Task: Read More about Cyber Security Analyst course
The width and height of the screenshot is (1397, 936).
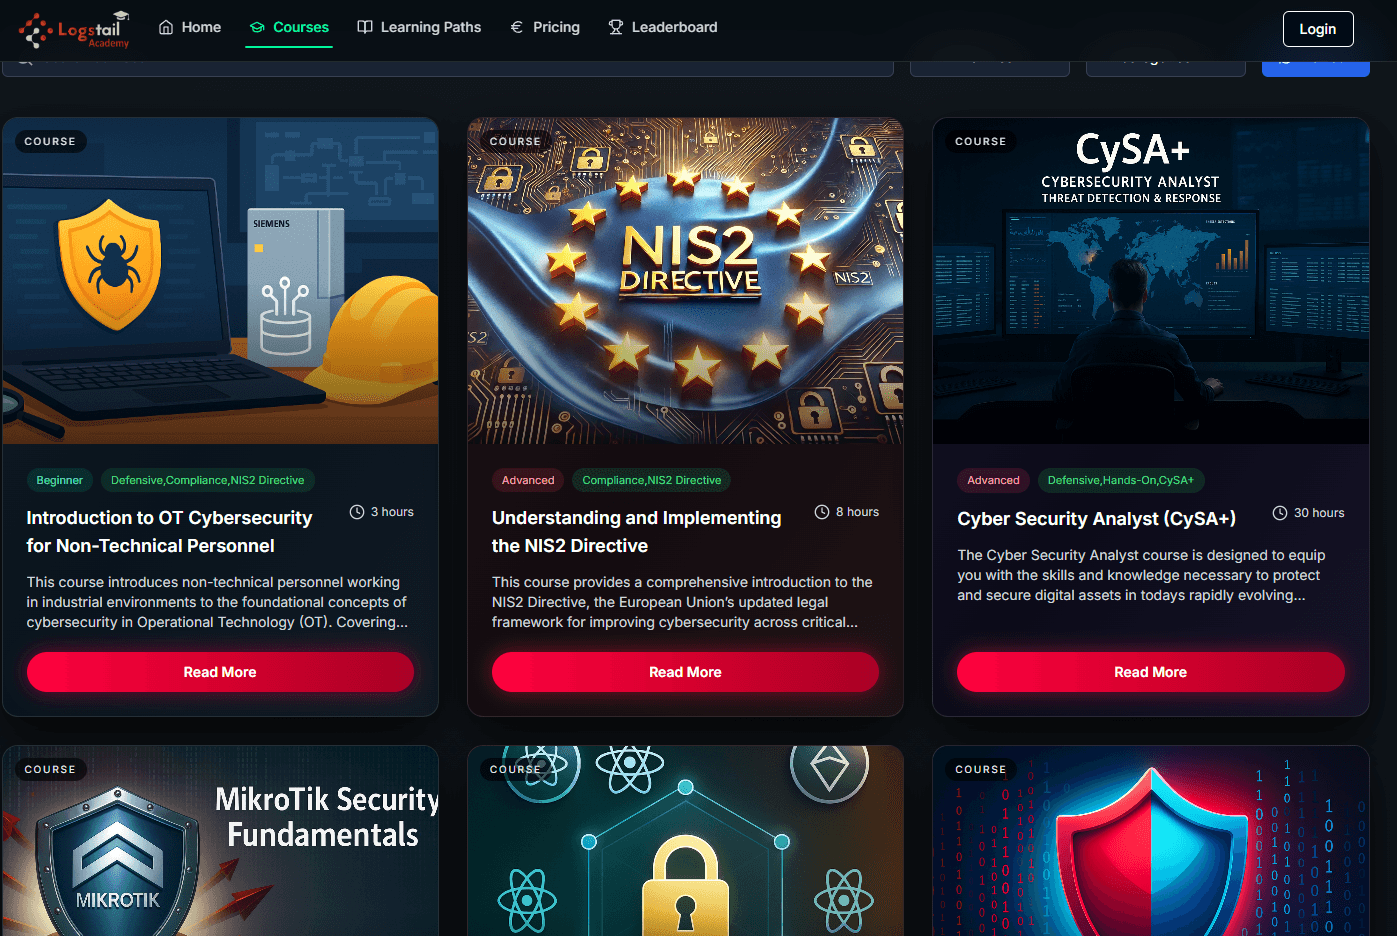Action: [x=1150, y=672]
